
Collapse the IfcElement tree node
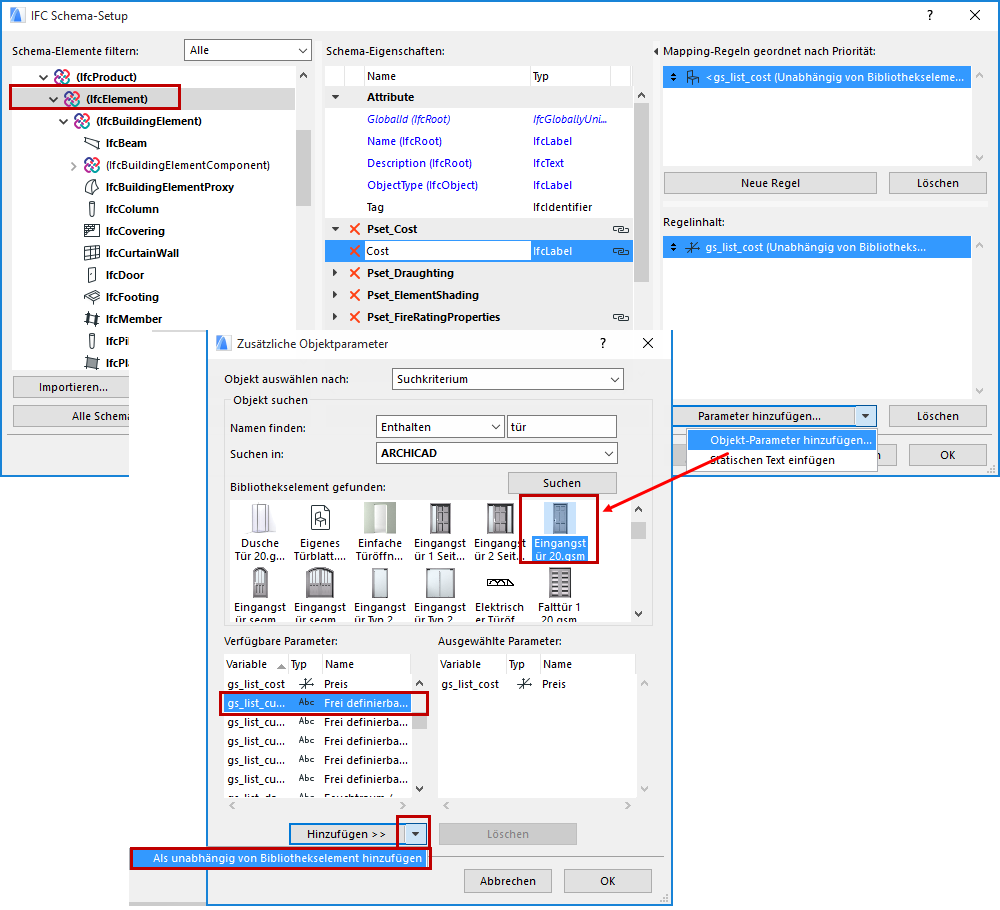point(54,99)
